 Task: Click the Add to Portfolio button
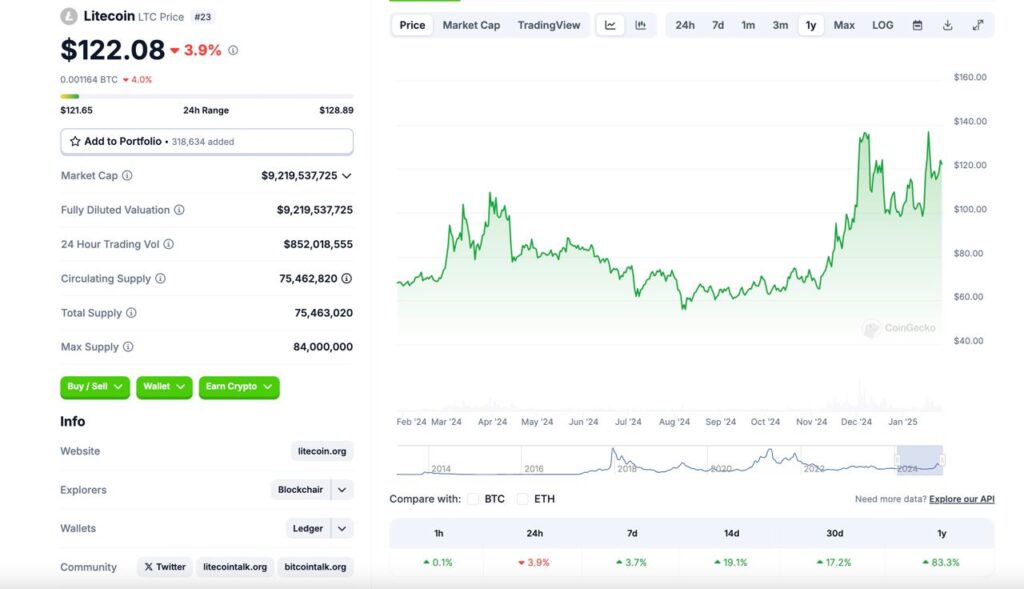(207, 142)
